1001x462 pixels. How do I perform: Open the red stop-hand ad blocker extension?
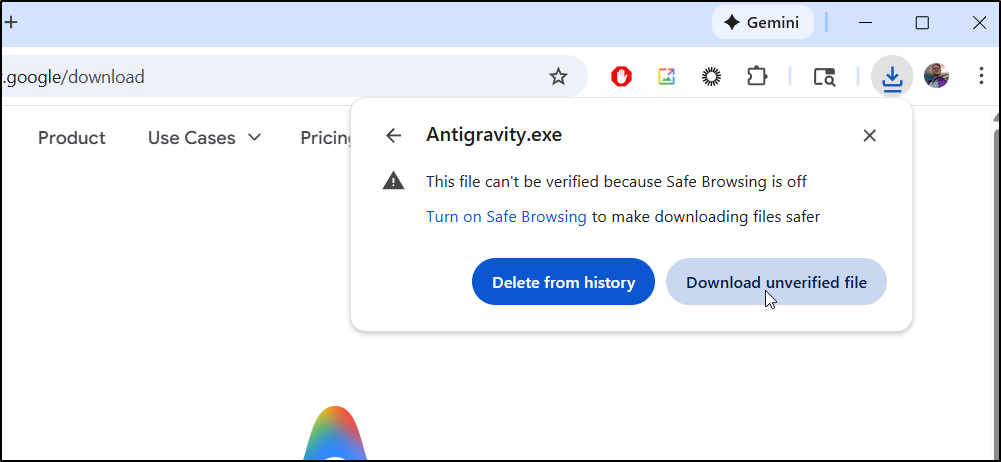point(621,77)
